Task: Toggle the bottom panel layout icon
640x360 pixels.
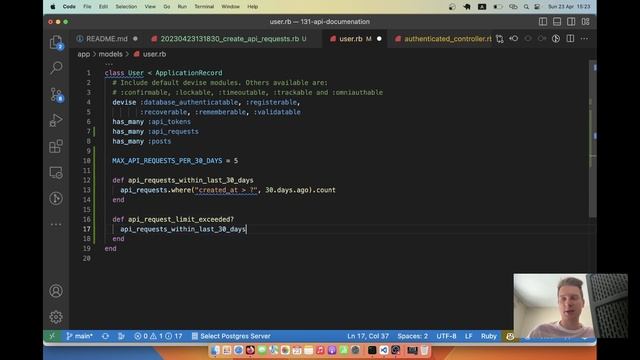Action: click(557, 22)
